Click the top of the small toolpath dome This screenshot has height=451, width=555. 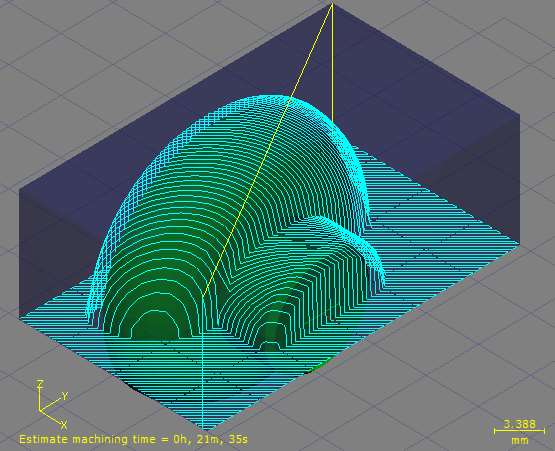[319, 217]
